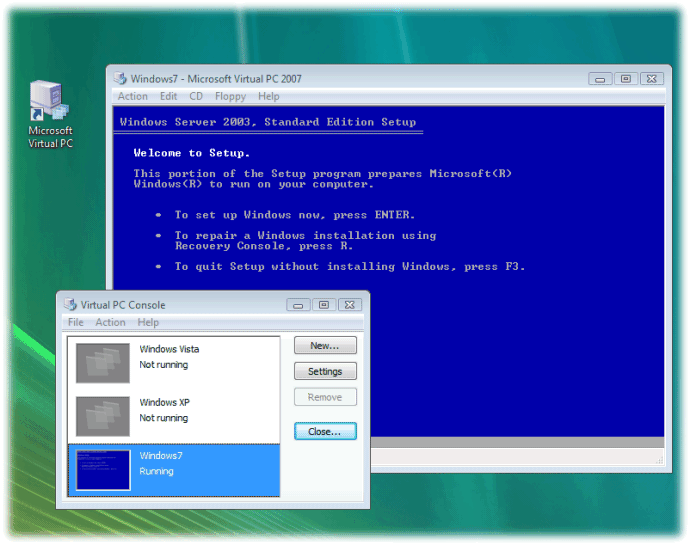Screen dimensions: 690x545
Task: Click the resize grip of Windows7 VM window
Action: 659,460
